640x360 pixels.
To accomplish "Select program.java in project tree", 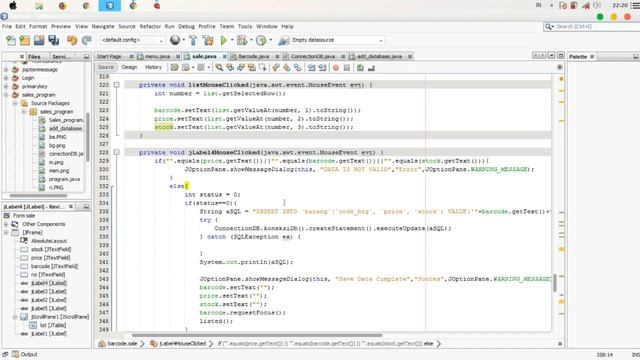I will pyautogui.click(x=64, y=179).
